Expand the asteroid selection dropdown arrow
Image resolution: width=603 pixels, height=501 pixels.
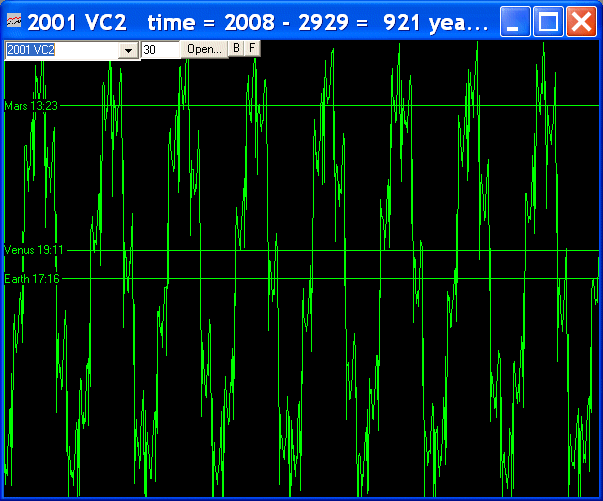coord(129,50)
